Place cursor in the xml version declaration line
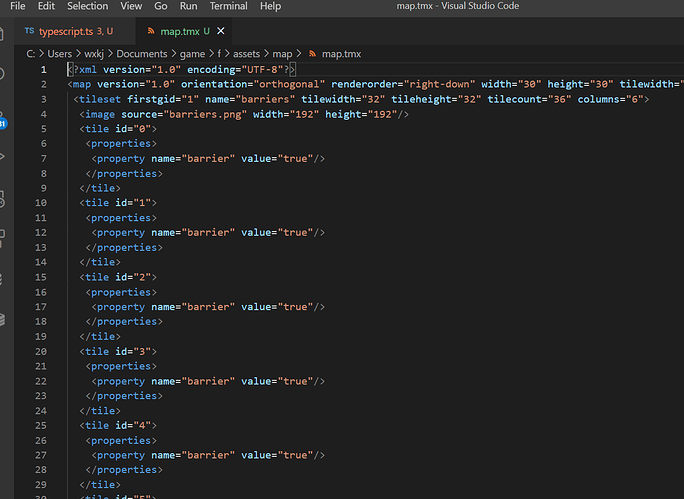The height and width of the screenshot is (499, 684). tap(181, 70)
